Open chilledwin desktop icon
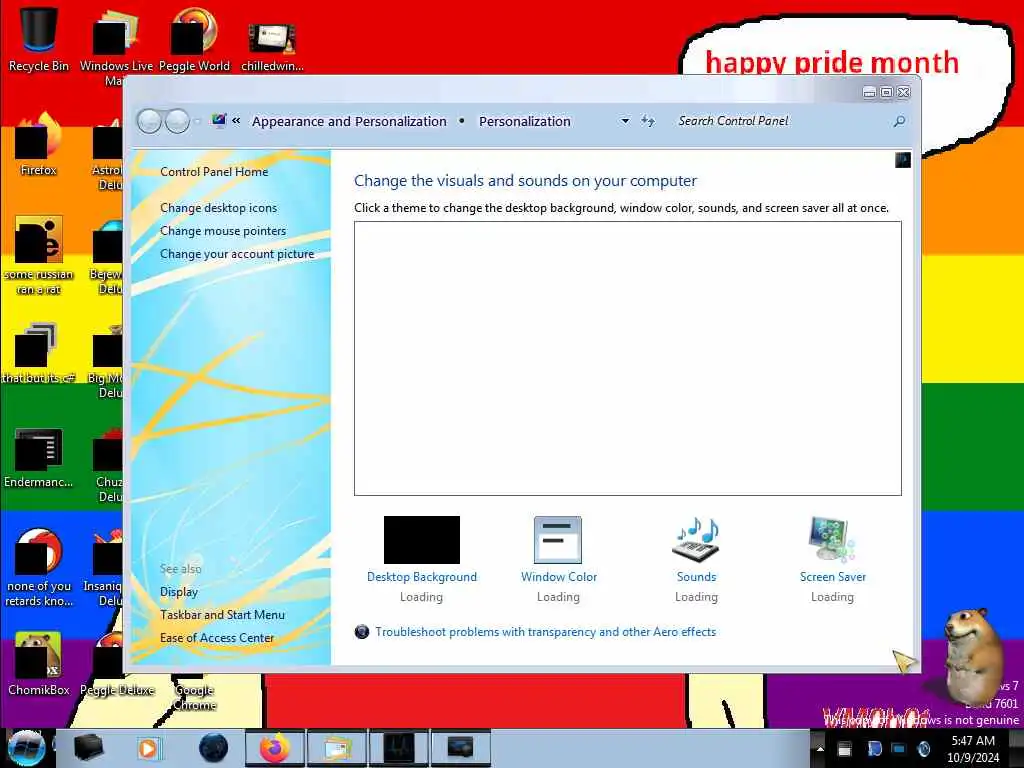Image resolution: width=1024 pixels, height=768 pixels. (x=272, y=46)
